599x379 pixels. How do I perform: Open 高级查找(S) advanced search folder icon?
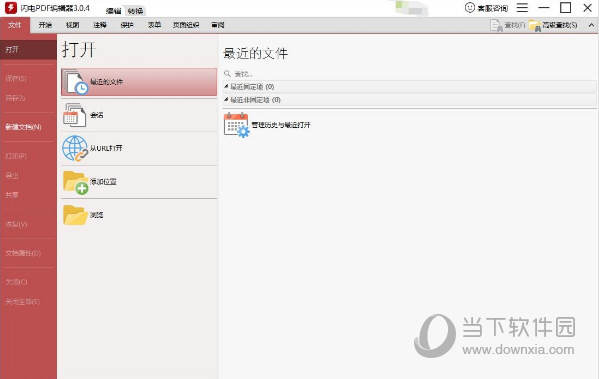point(535,26)
